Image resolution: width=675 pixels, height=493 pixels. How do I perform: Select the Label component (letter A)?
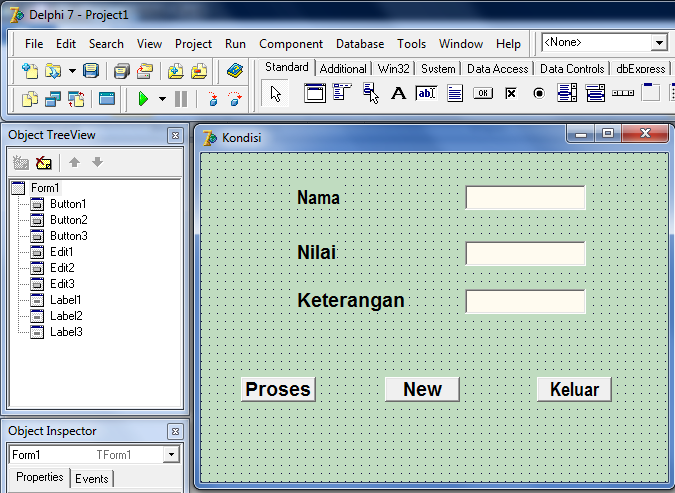[398, 93]
